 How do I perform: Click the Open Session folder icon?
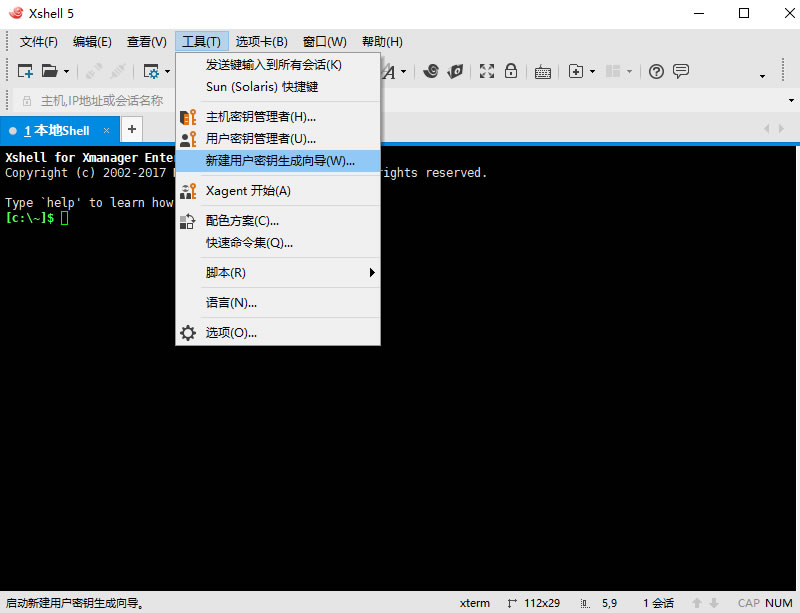click(x=49, y=71)
